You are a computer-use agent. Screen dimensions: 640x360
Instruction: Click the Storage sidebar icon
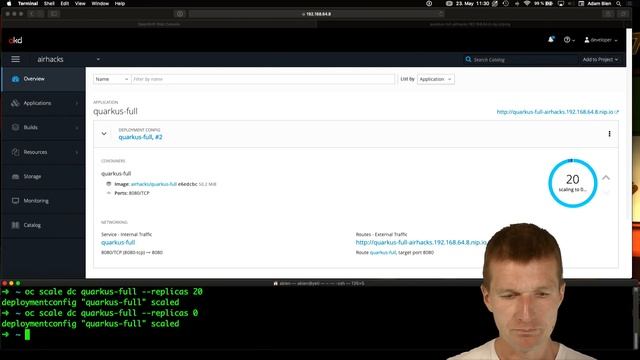click(16, 176)
